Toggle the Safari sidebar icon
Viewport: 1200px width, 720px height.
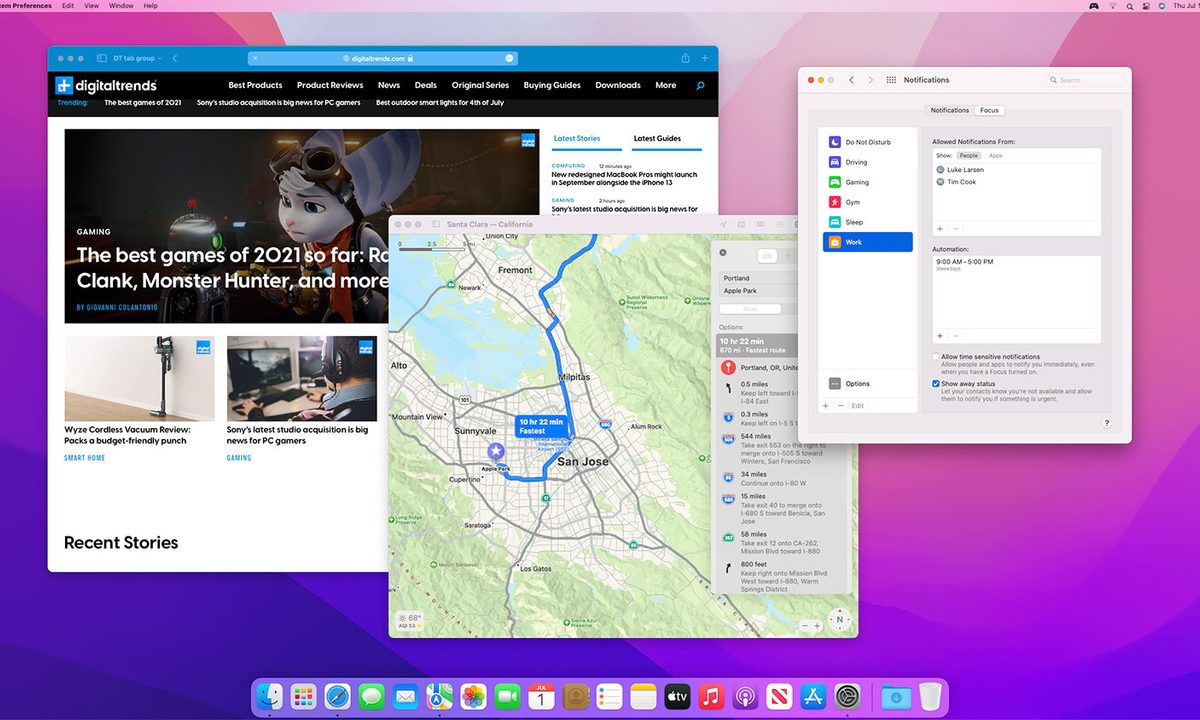click(x=102, y=58)
